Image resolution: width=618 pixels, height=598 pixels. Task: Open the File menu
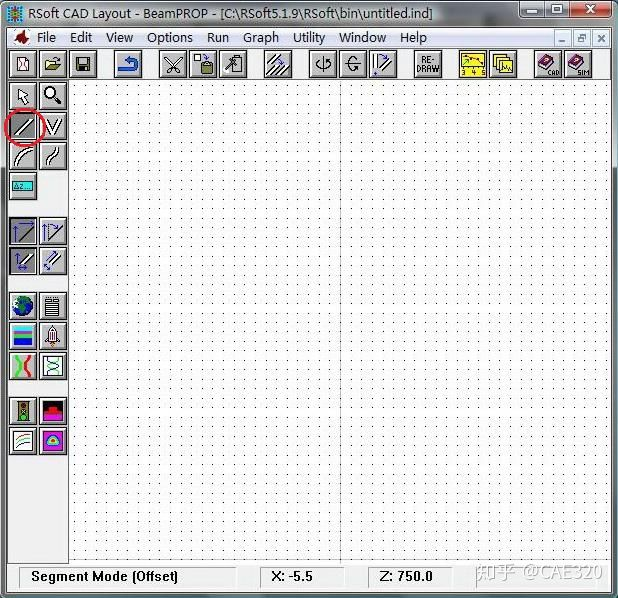(46, 38)
